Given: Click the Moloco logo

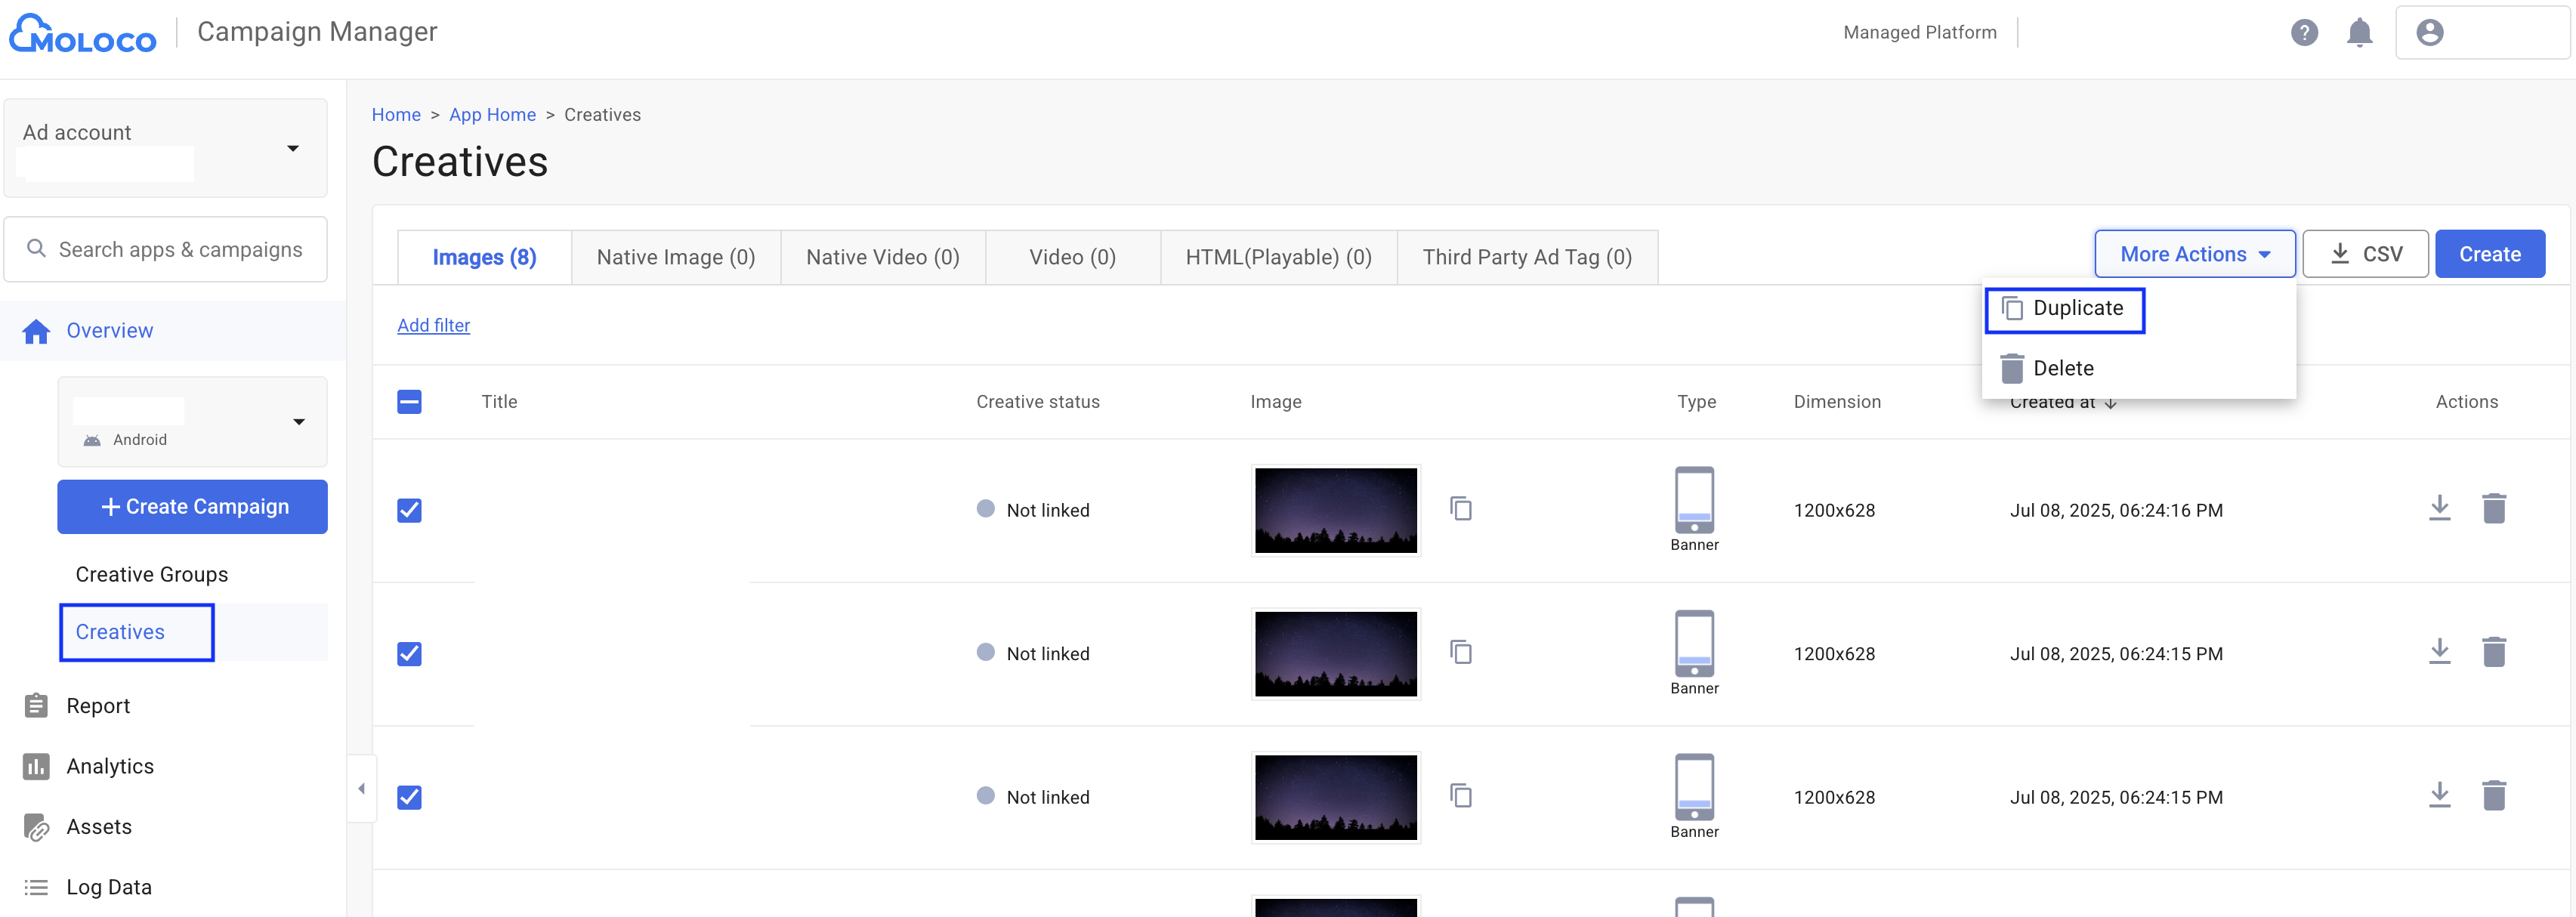Looking at the screenshot, I should coord(82,32).
